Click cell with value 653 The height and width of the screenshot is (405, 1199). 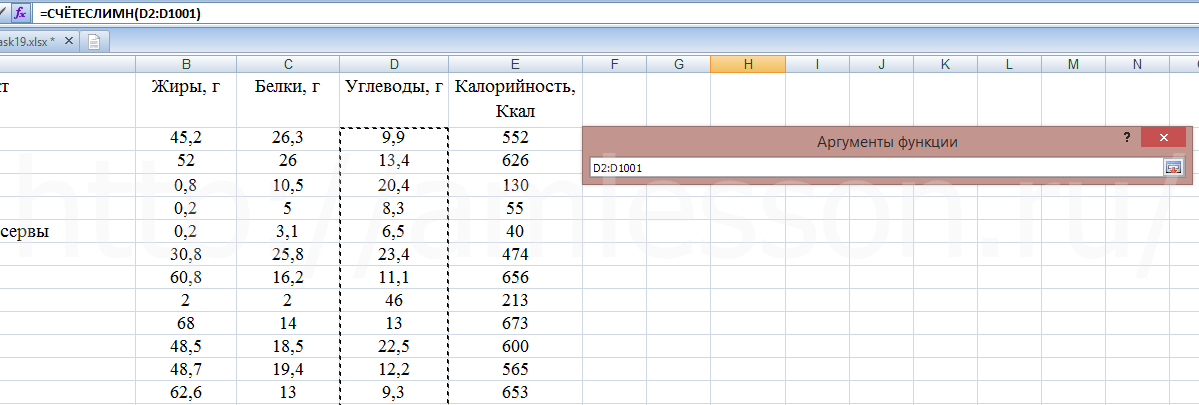(515, 392)
